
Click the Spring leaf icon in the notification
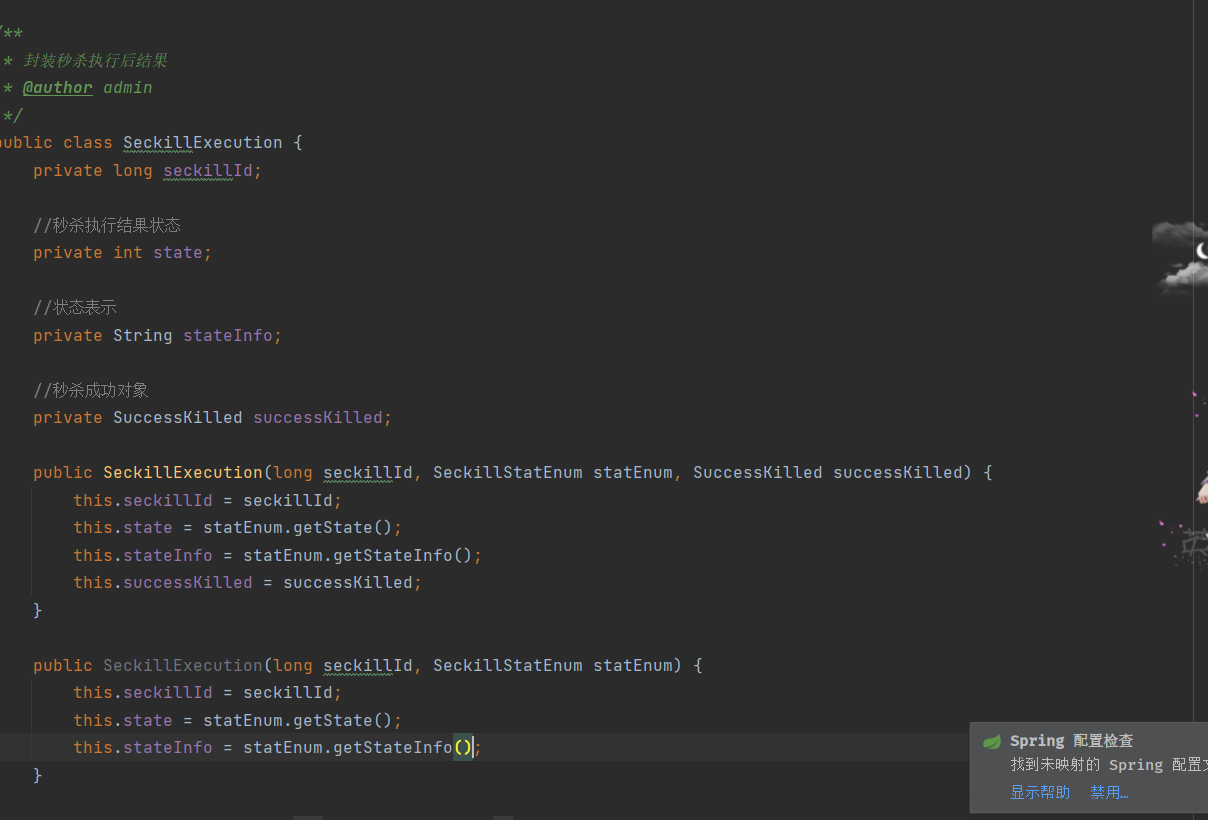pos(992,741)
